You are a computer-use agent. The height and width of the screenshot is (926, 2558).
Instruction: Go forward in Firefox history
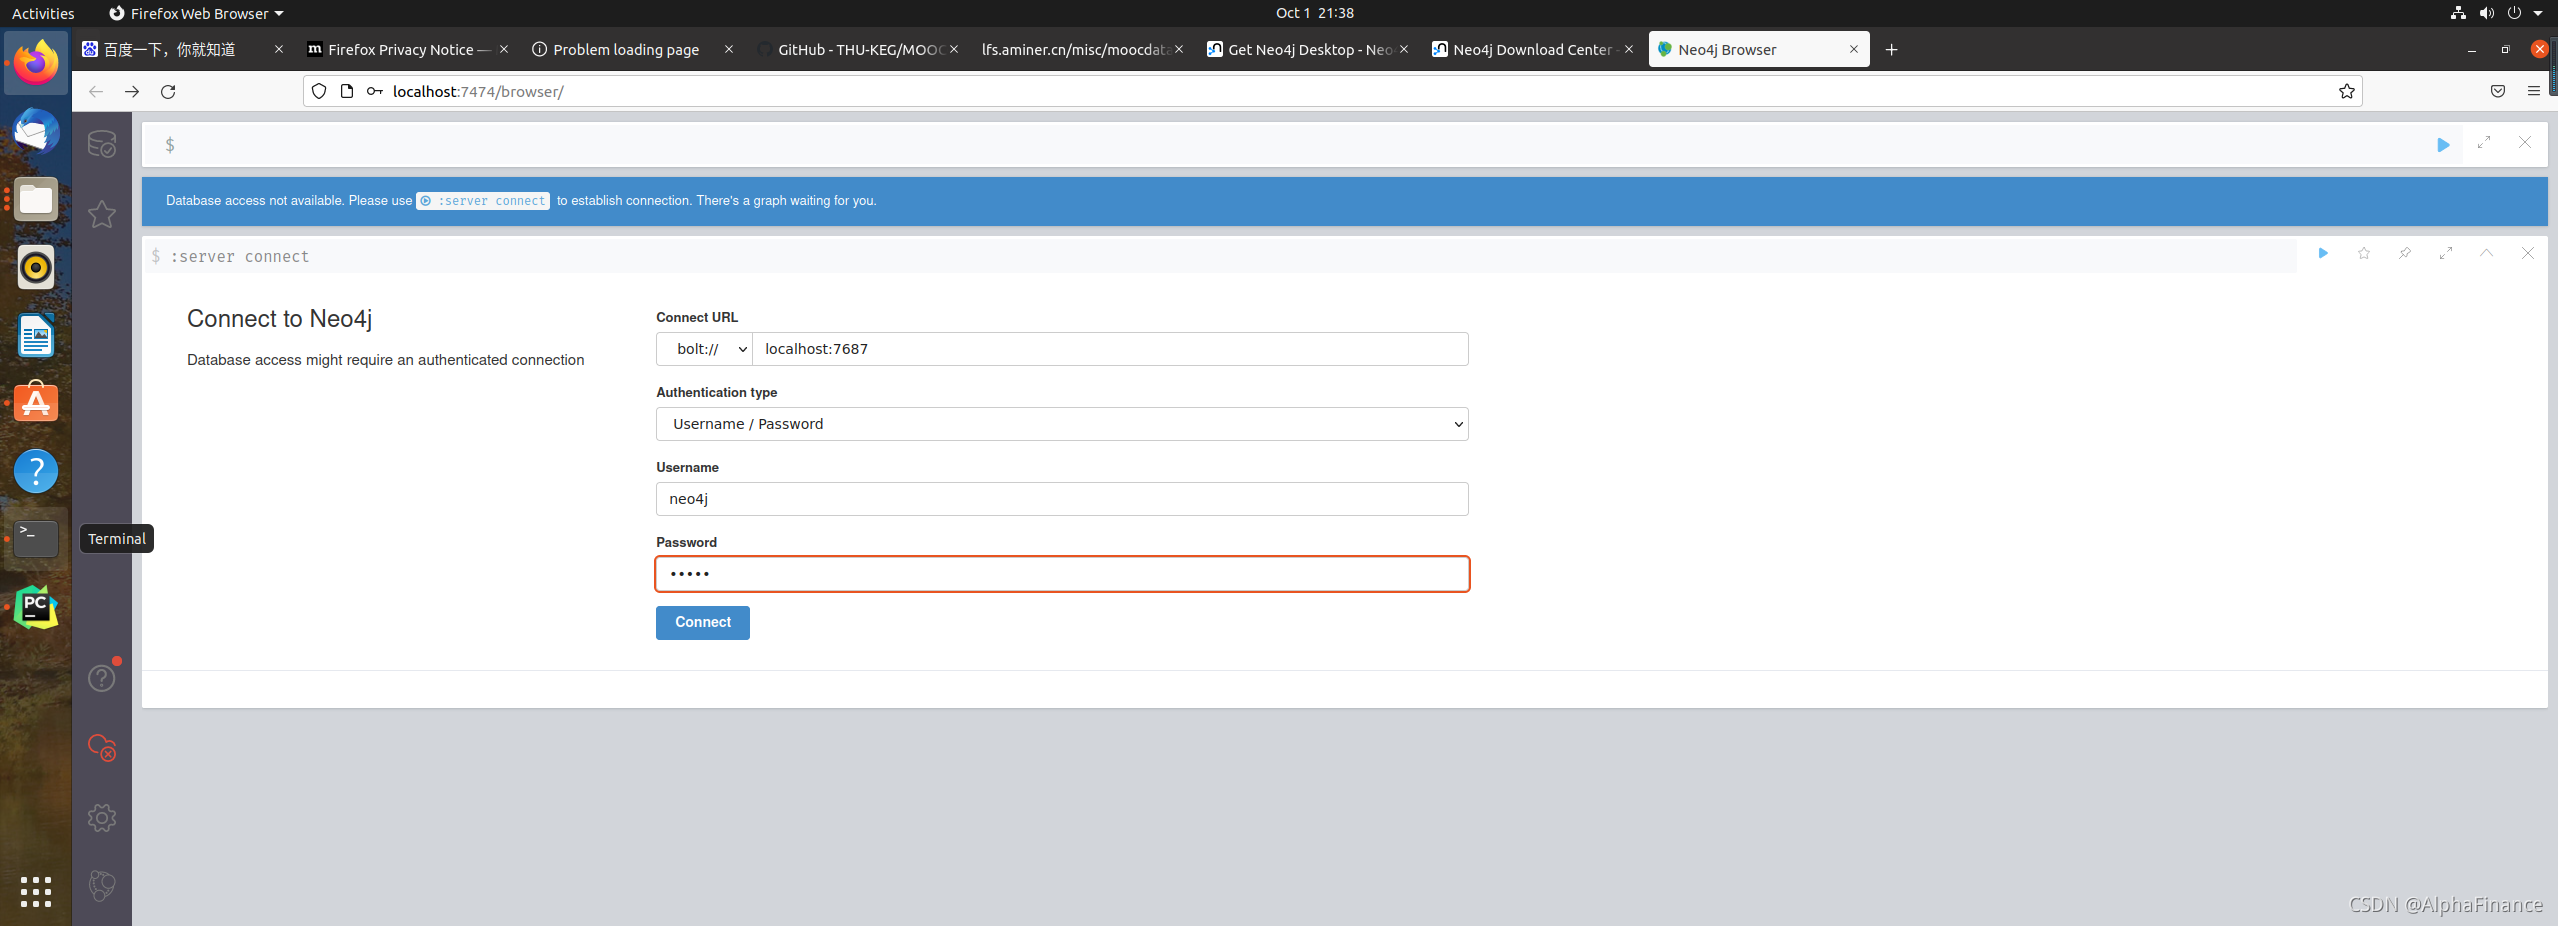[x=132, y=92]
